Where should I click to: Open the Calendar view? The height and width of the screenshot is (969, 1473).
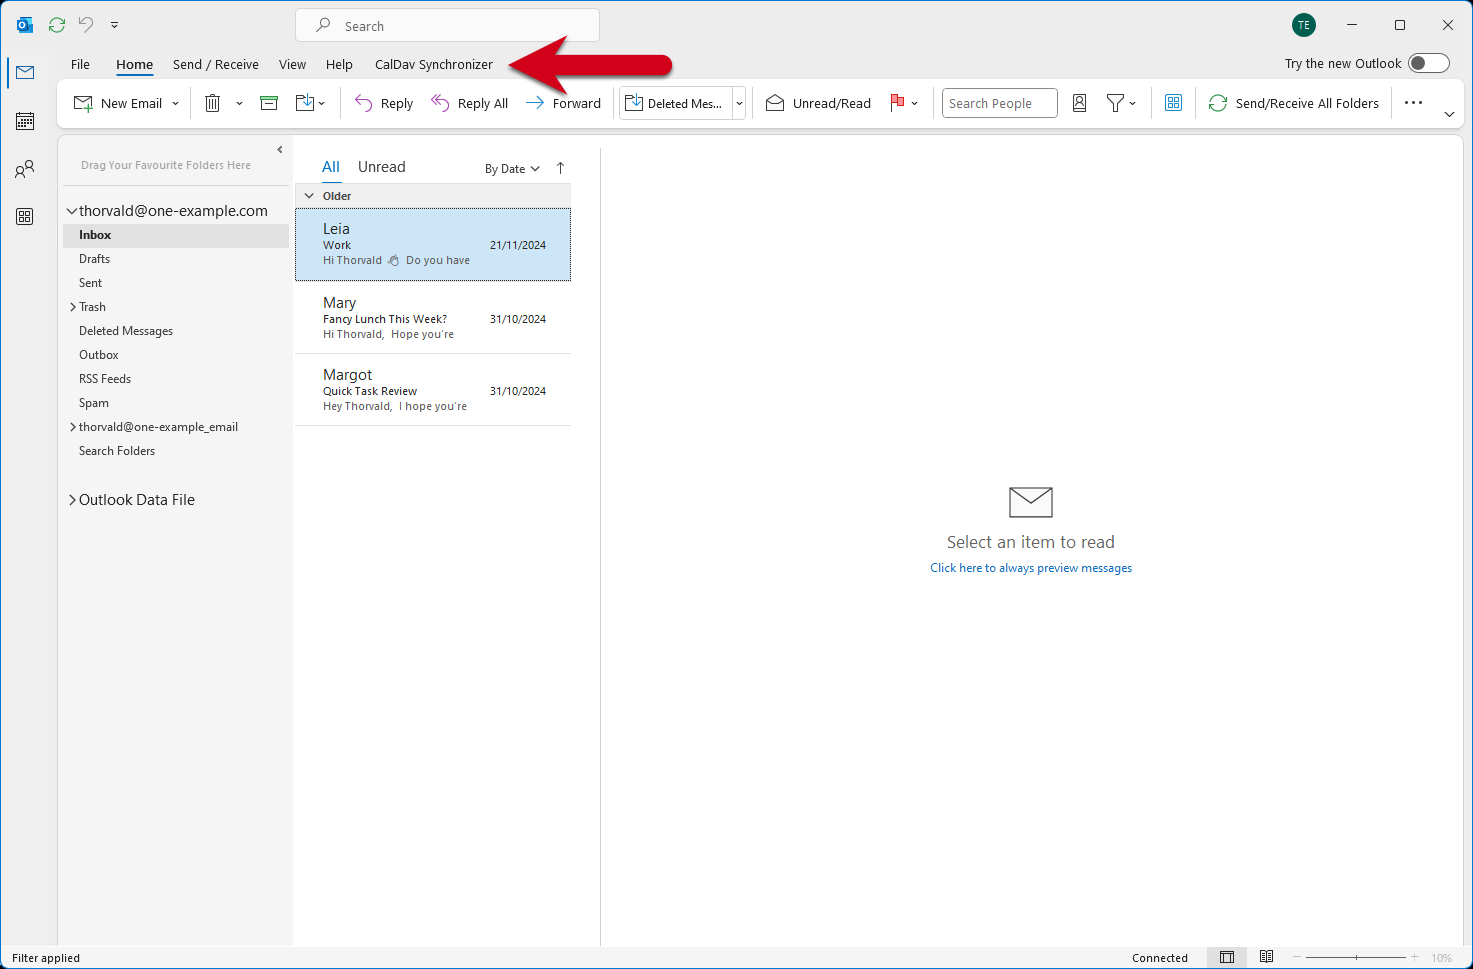[x=24, y=120]
